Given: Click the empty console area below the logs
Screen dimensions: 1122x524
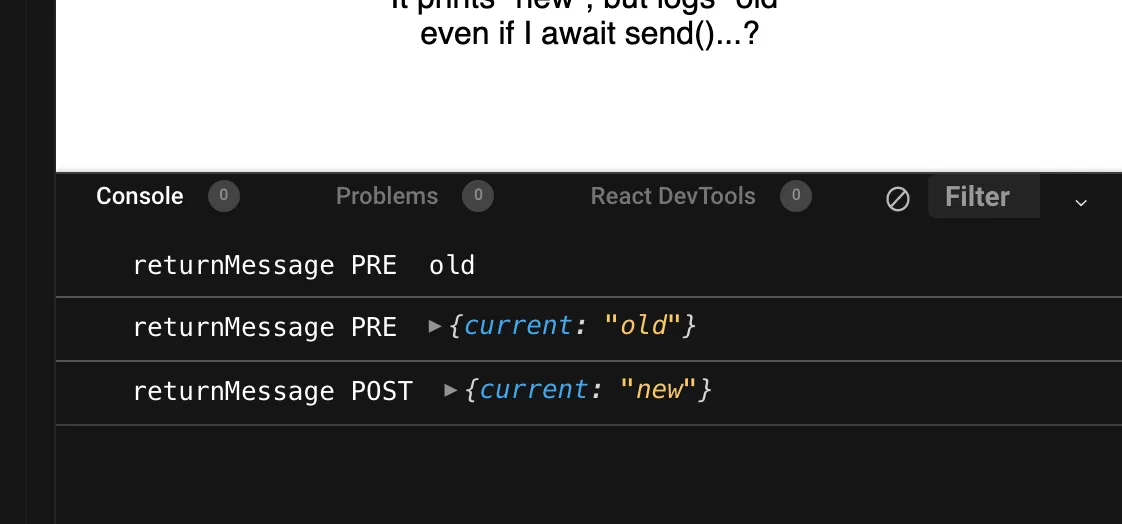Looking at the screenshot, I should tap(589, 475).
